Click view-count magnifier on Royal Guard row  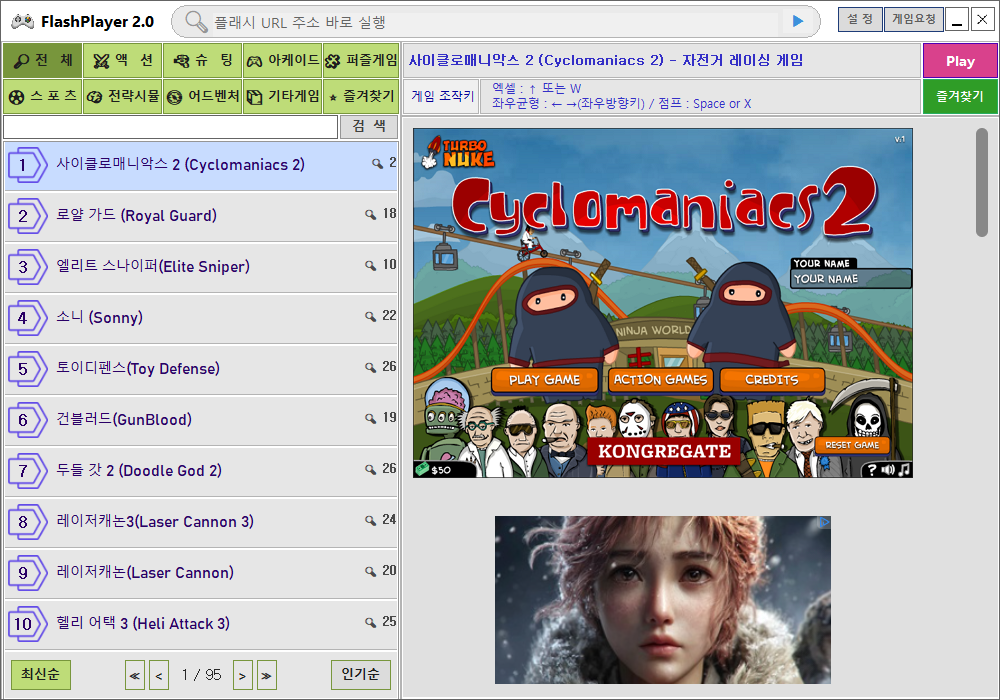(370, 214)
